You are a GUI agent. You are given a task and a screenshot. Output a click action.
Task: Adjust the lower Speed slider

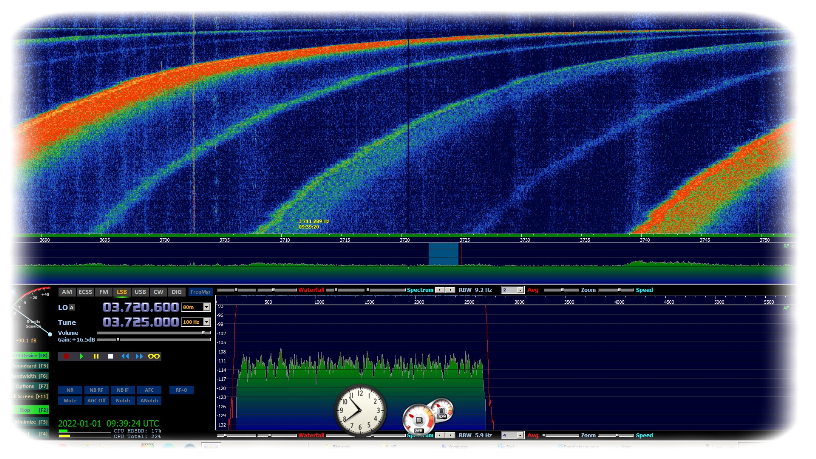coord(616,435)
